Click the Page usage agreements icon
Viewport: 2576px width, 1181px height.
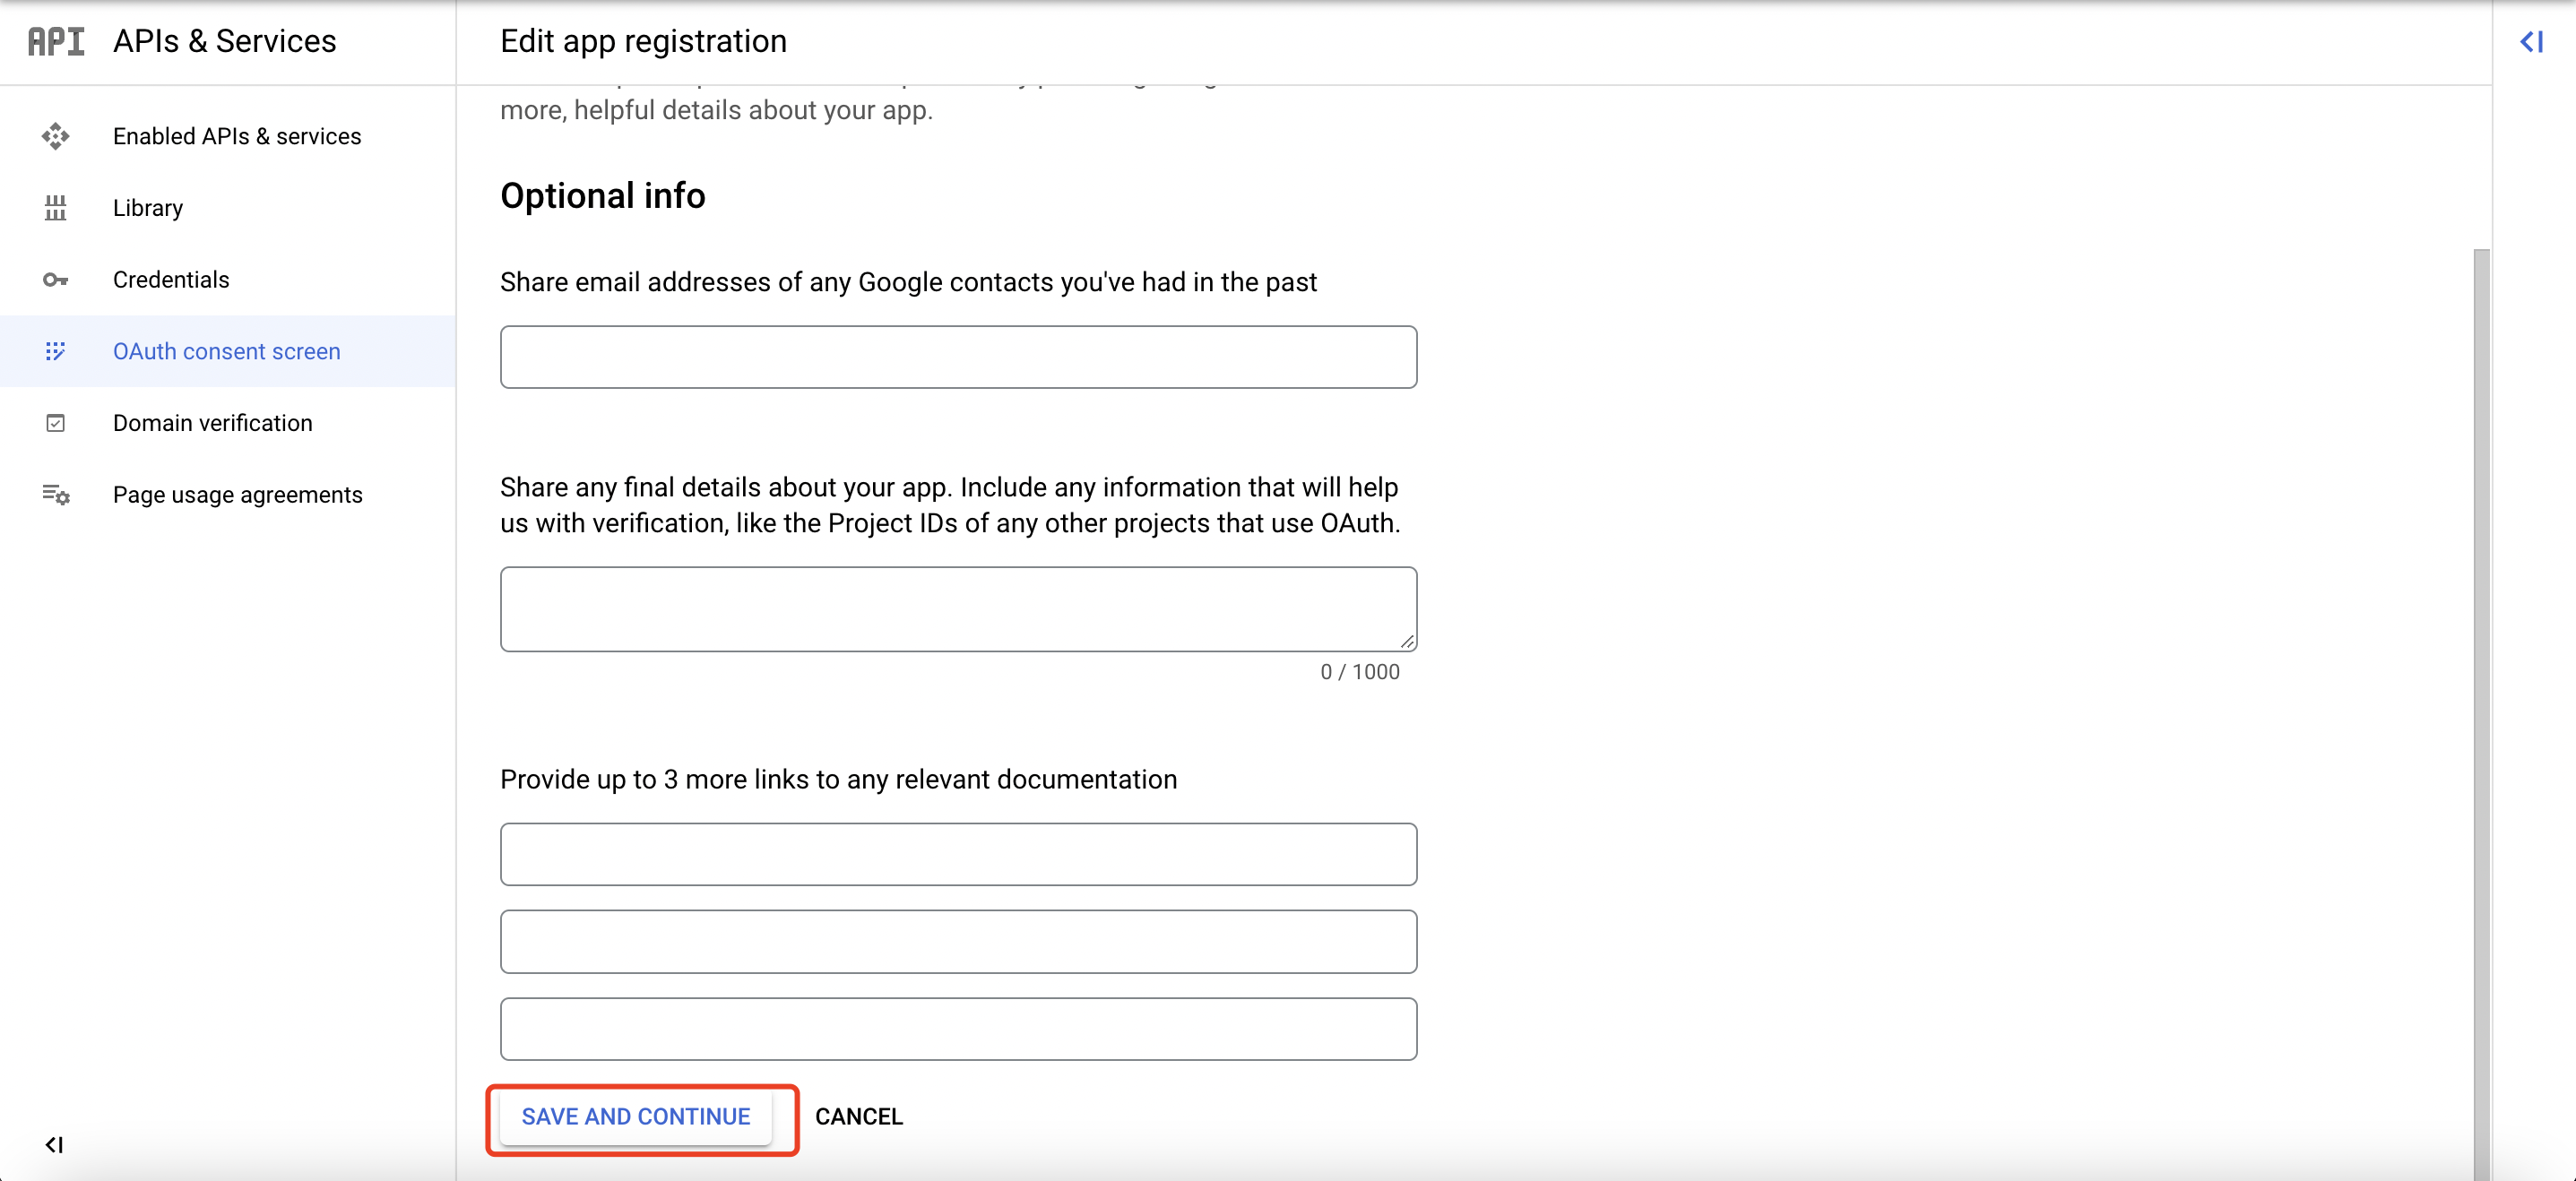click(x=56, y=495)
